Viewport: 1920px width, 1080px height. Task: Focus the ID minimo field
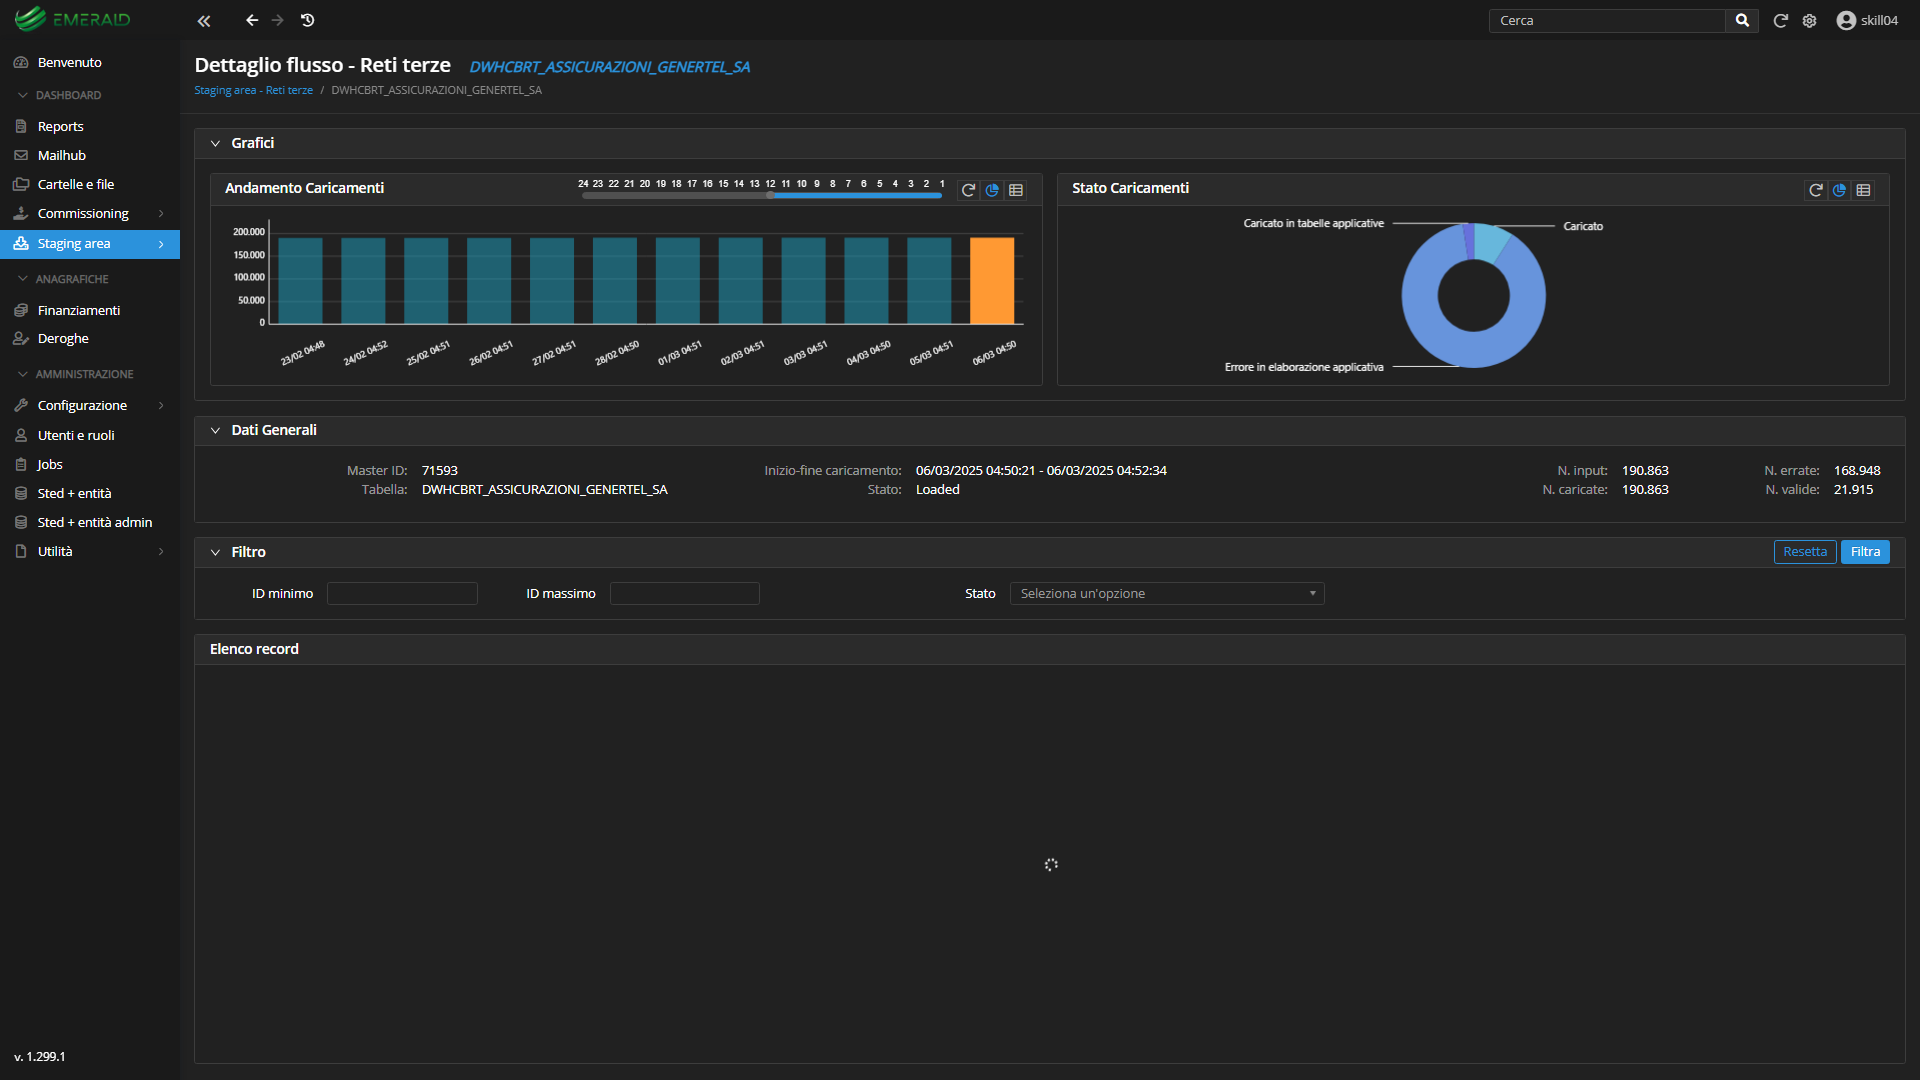tap(402, 594)
